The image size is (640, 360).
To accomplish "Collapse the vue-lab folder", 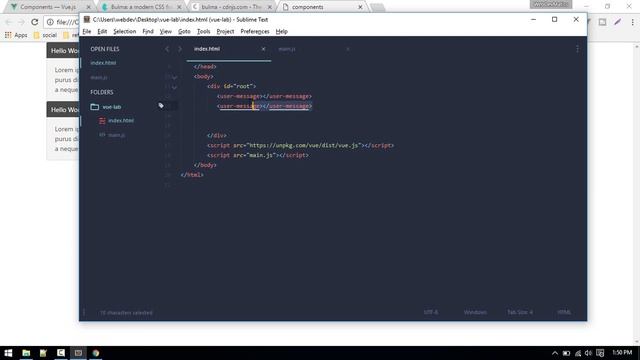I will pos(95,107).
